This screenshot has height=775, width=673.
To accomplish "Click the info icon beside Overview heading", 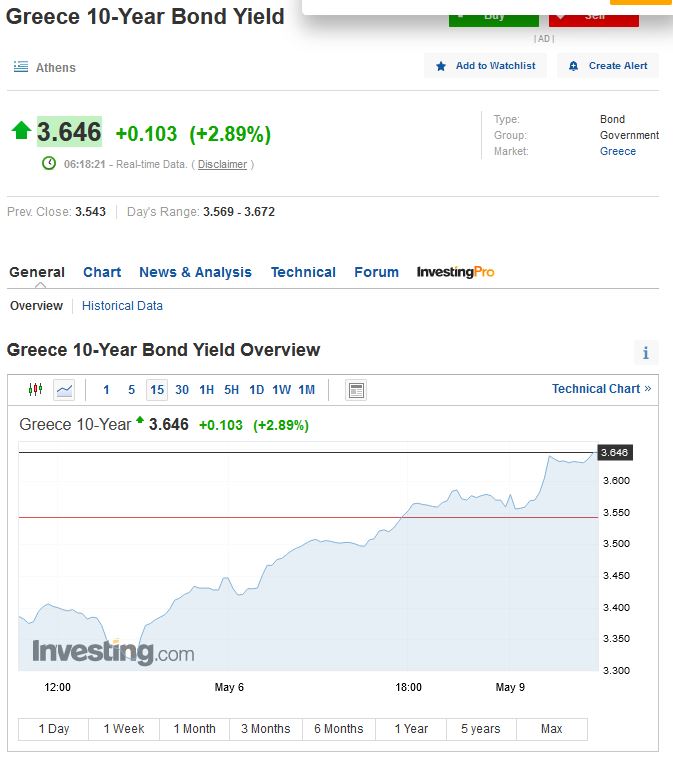I will [x=646, y=353].
